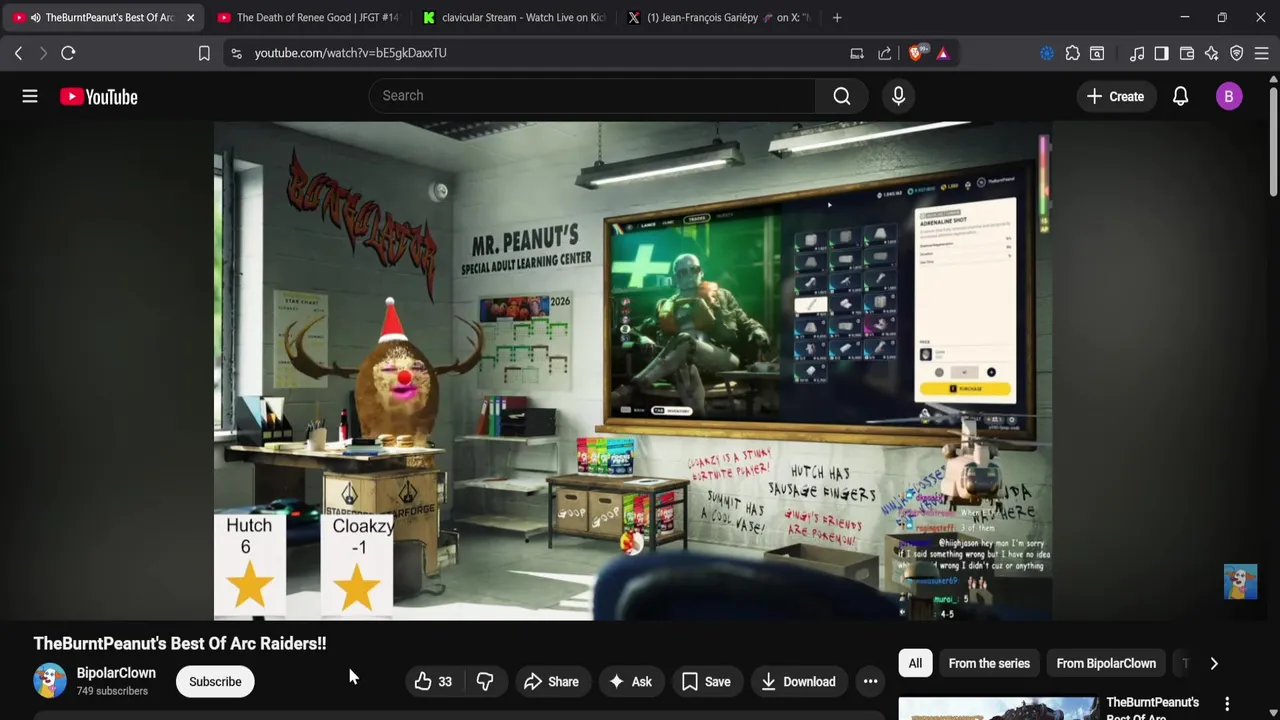
Task: Open the notifications bell
Action: pos(1180,96)
